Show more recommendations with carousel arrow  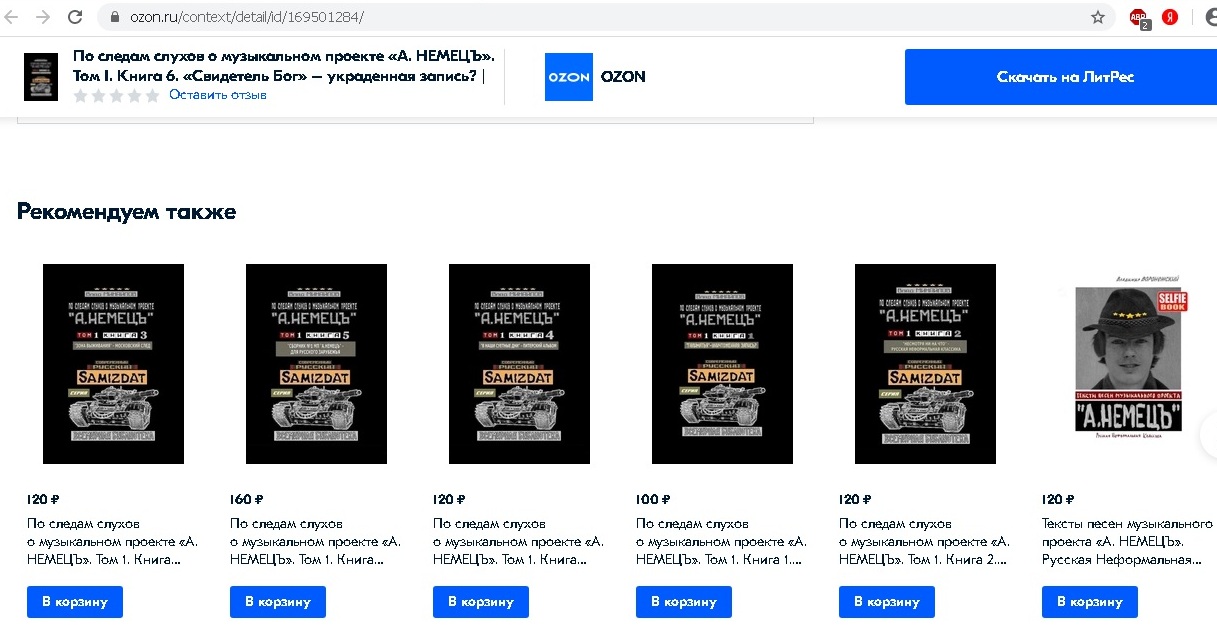point(1209,435)
